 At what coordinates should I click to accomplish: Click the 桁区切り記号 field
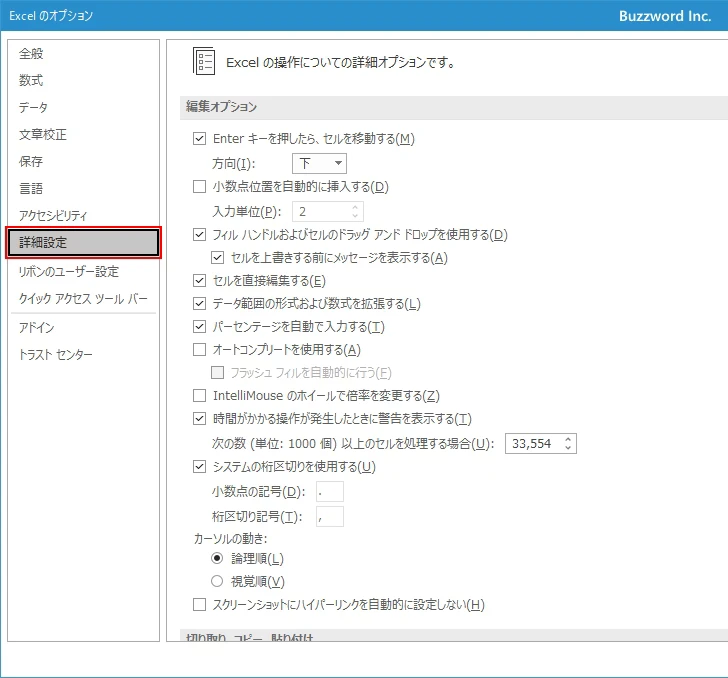pyautogui.click(x=330, y=516)
